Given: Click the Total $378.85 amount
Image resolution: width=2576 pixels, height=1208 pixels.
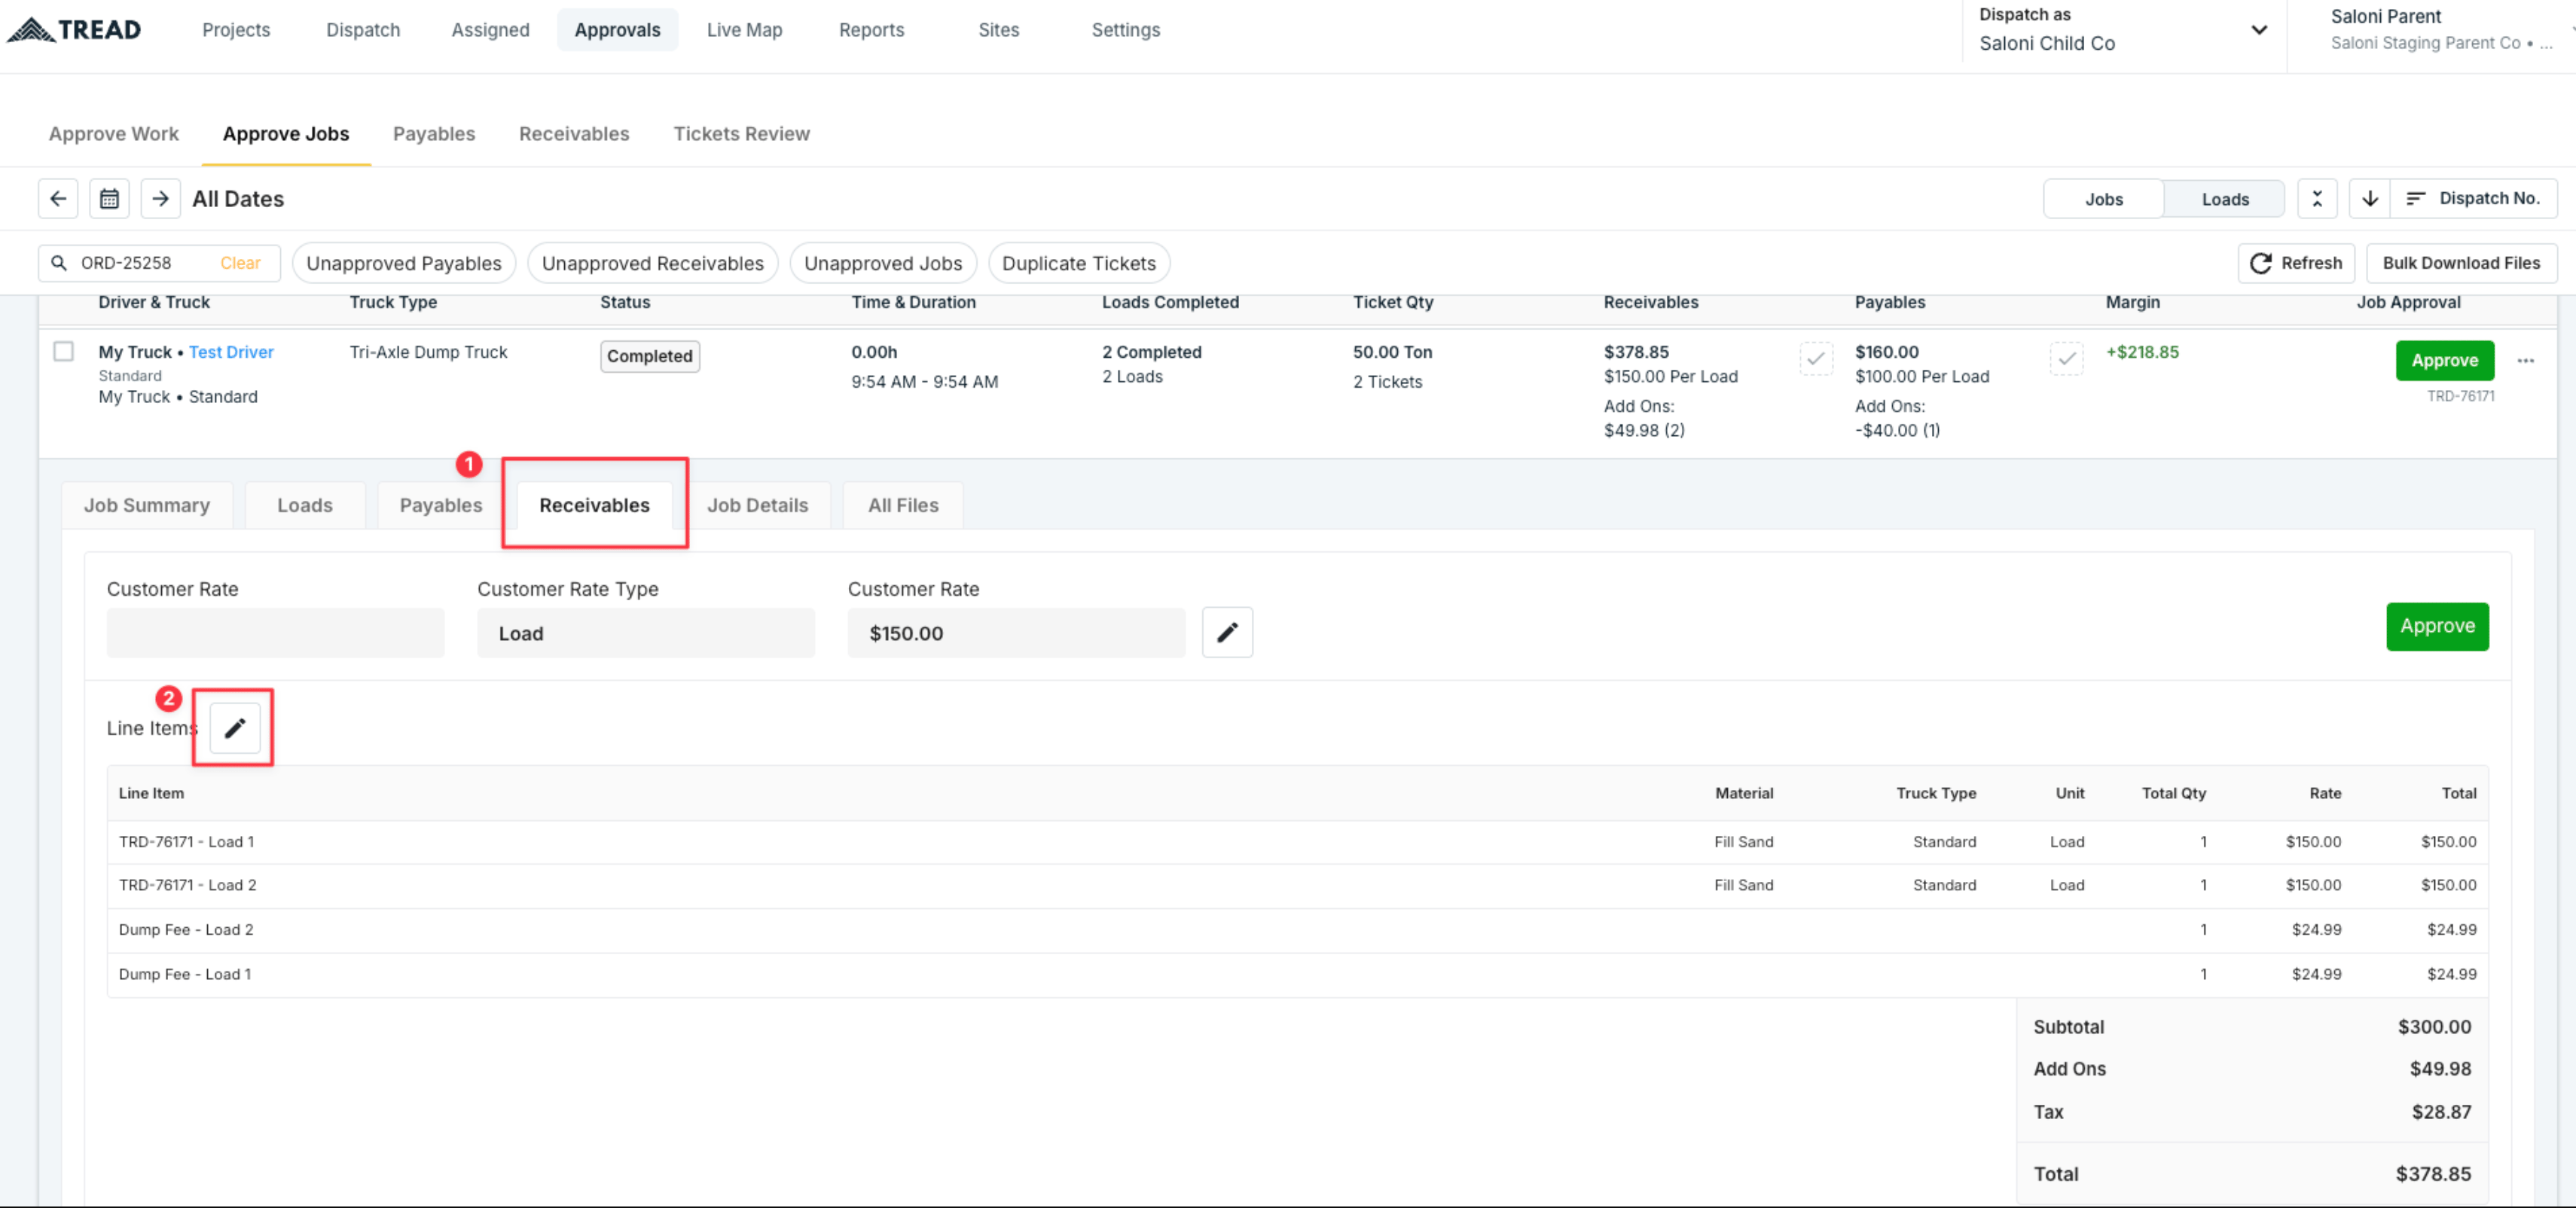Looking at the screenshot, I should 2432,1174.
